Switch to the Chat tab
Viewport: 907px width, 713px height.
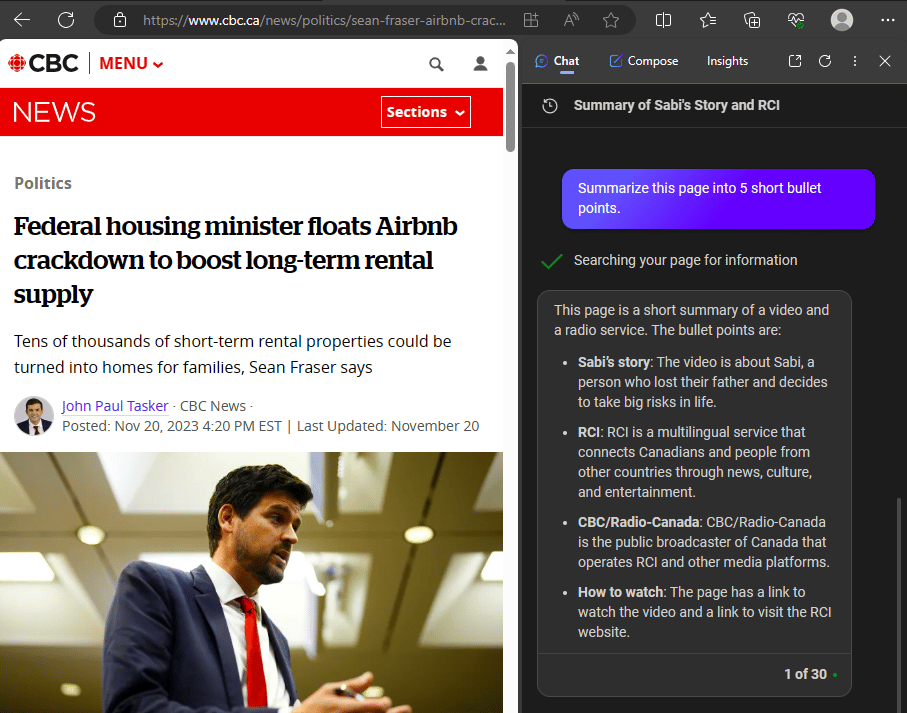[x=558, y=61]
